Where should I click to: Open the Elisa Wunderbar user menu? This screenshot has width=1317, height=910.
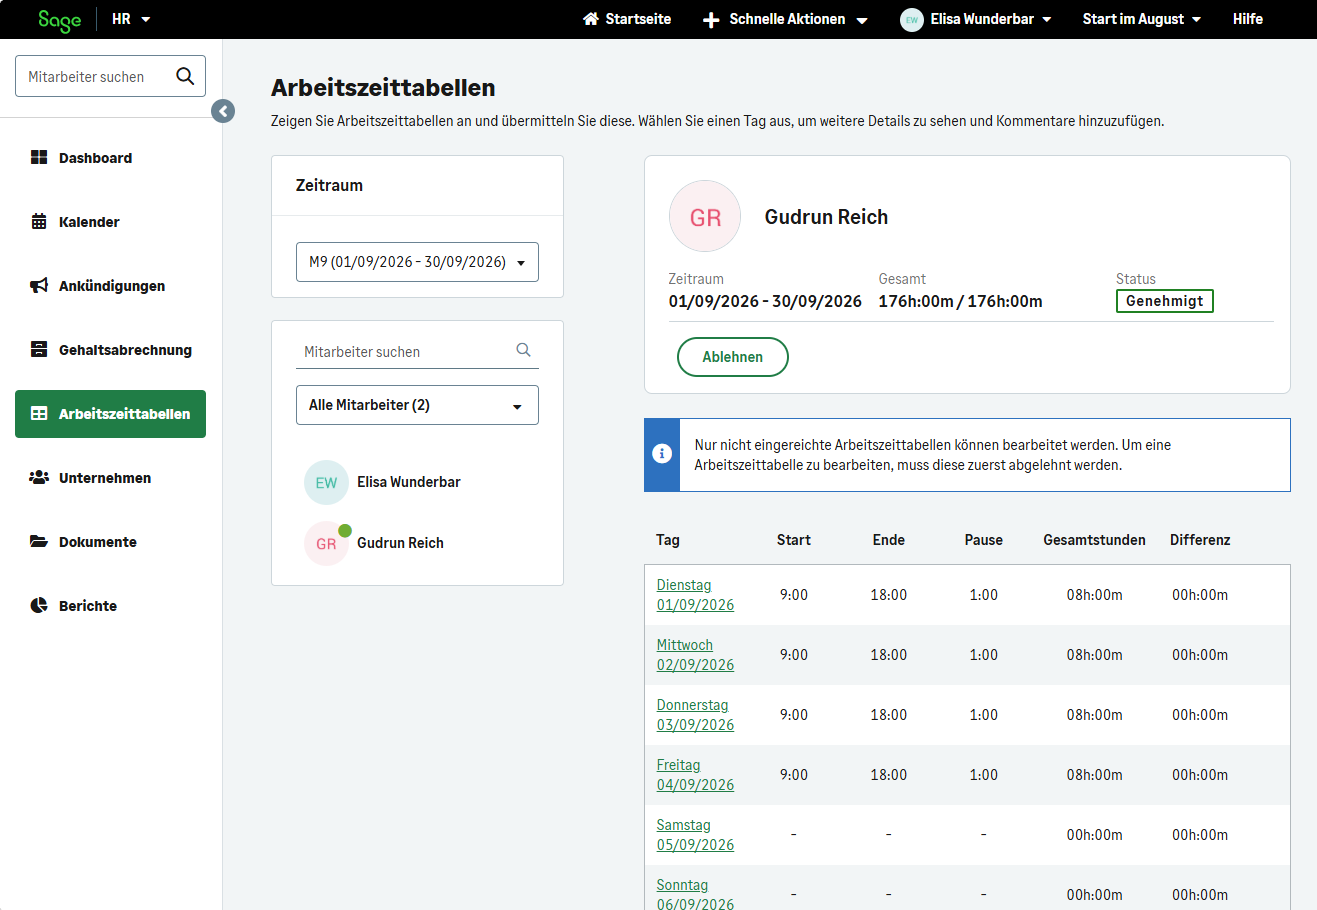click(x=976, y=19)
